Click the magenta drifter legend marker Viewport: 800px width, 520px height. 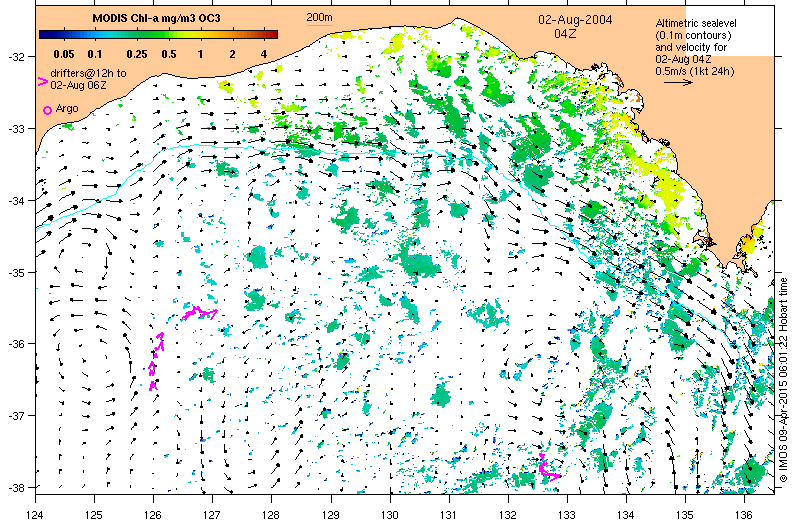pos(43,81)
